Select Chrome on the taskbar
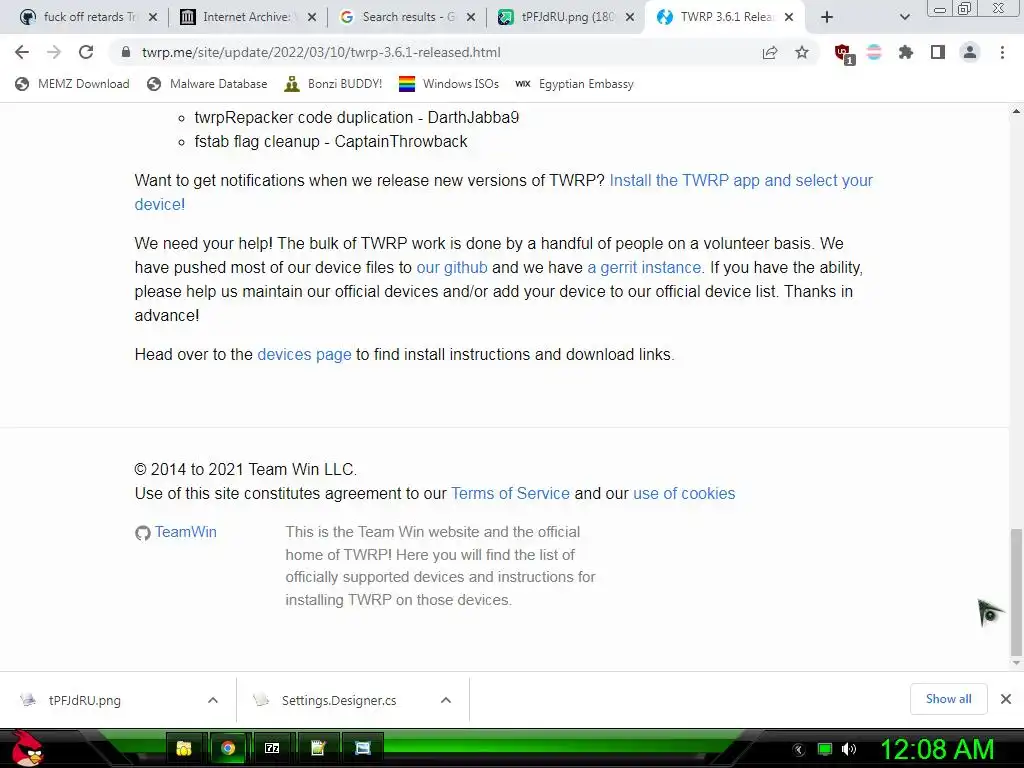Viewport: 1024px width, 768px height. 228,748
